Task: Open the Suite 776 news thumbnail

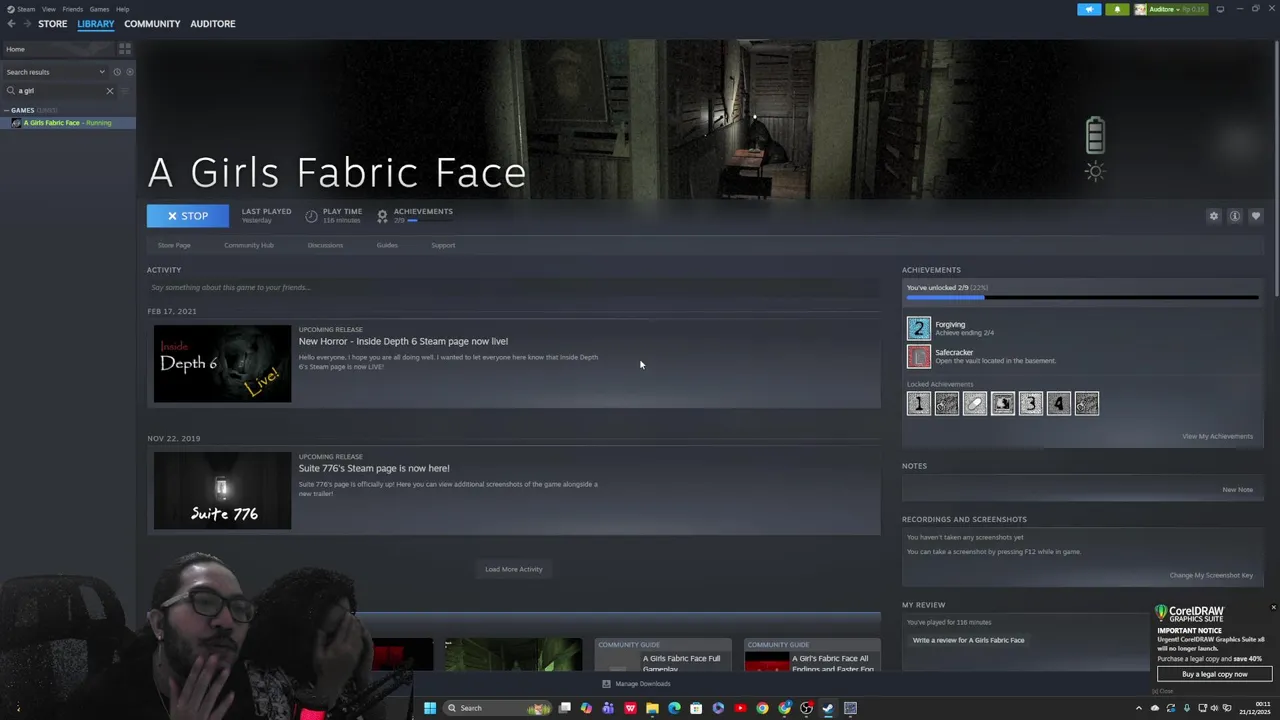Action: point(222,491)
